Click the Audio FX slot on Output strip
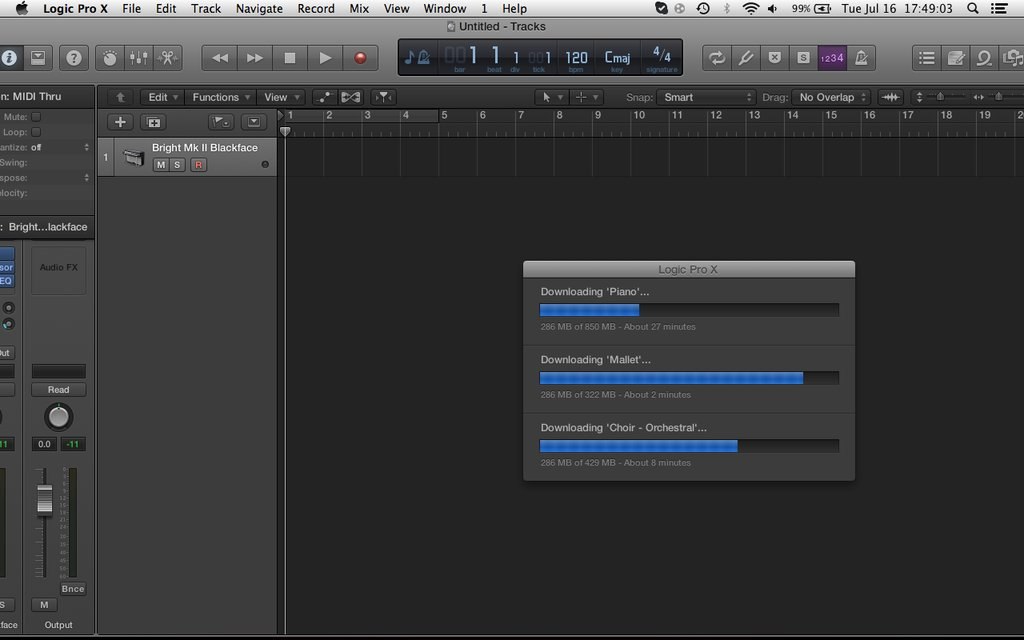The width and height of the screenshot is (1024, 640). [x=59, y=270]
